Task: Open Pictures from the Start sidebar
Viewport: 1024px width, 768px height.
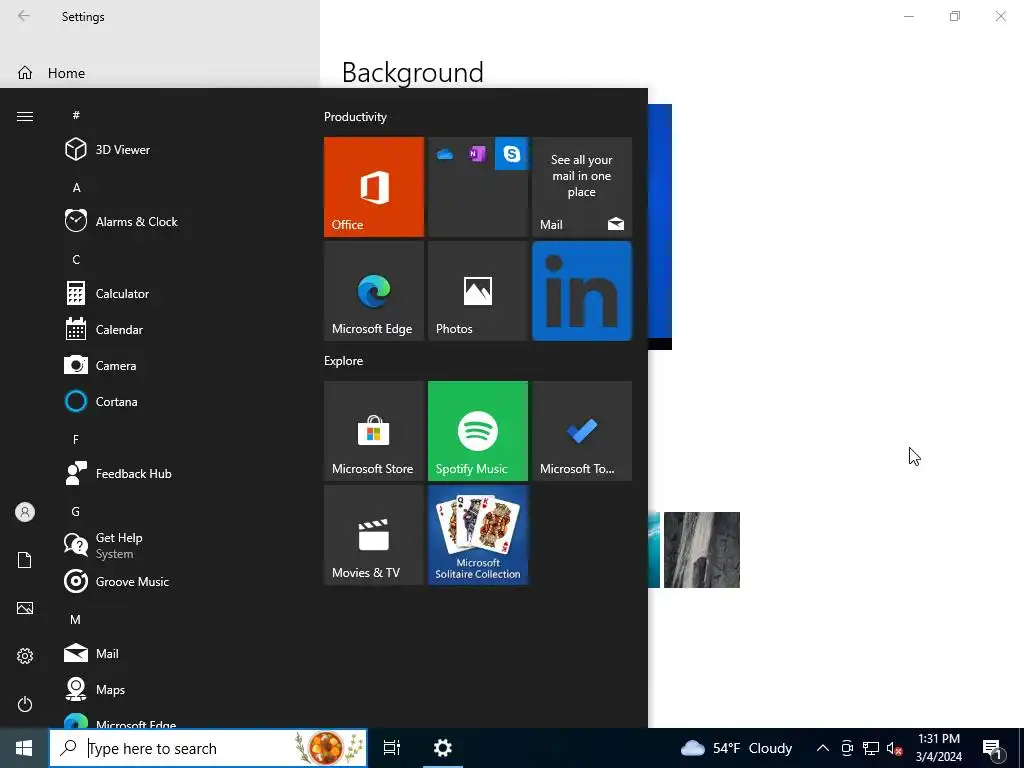Action: (x=25, y=608)
